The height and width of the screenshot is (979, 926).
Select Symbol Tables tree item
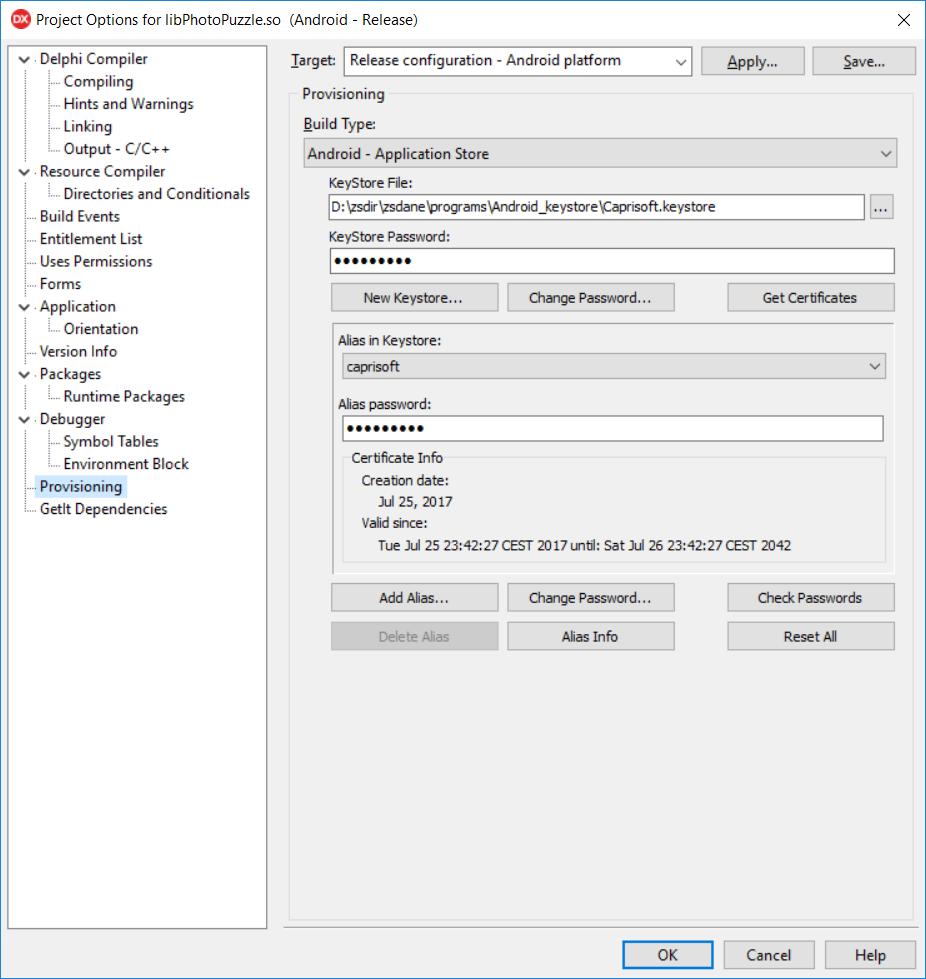tap(111, 441)
